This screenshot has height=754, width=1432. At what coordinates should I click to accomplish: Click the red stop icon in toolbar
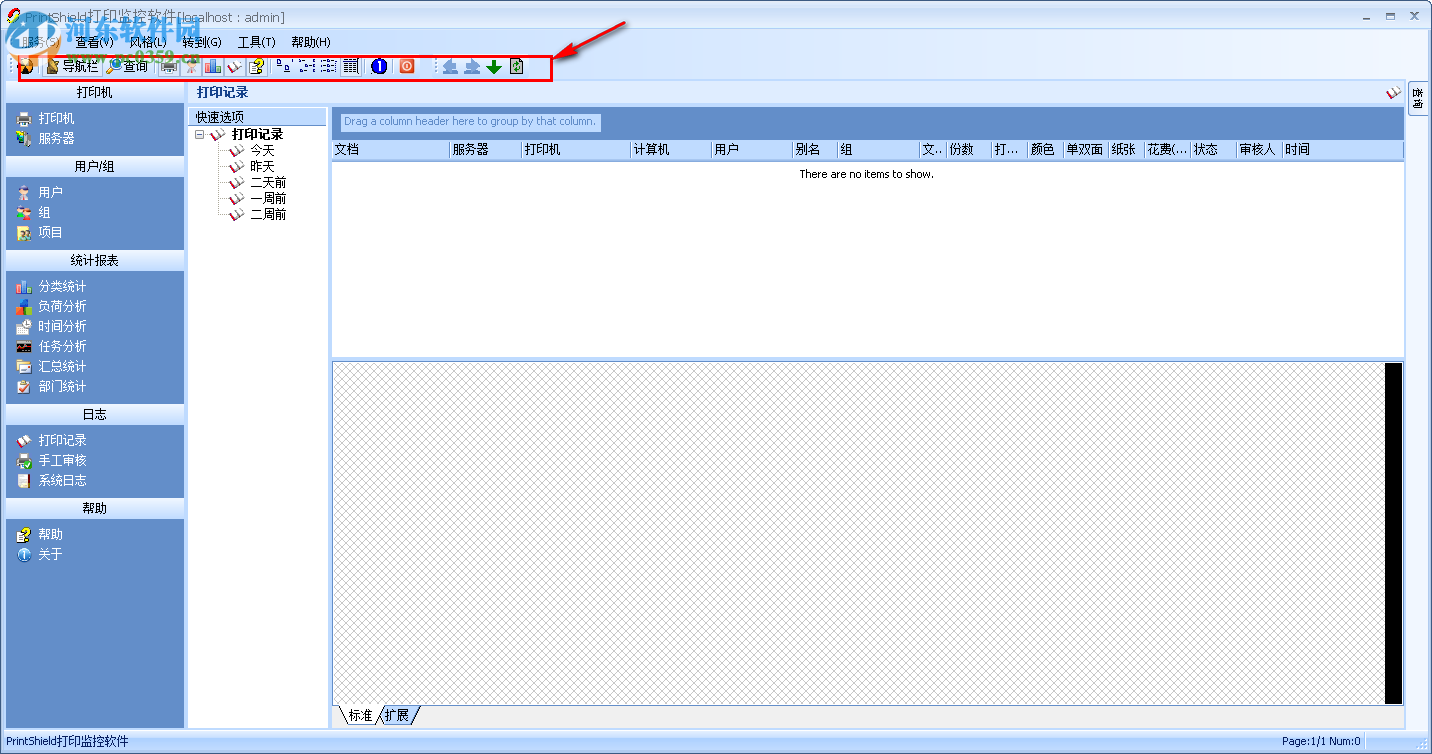(x=407, y=66)
